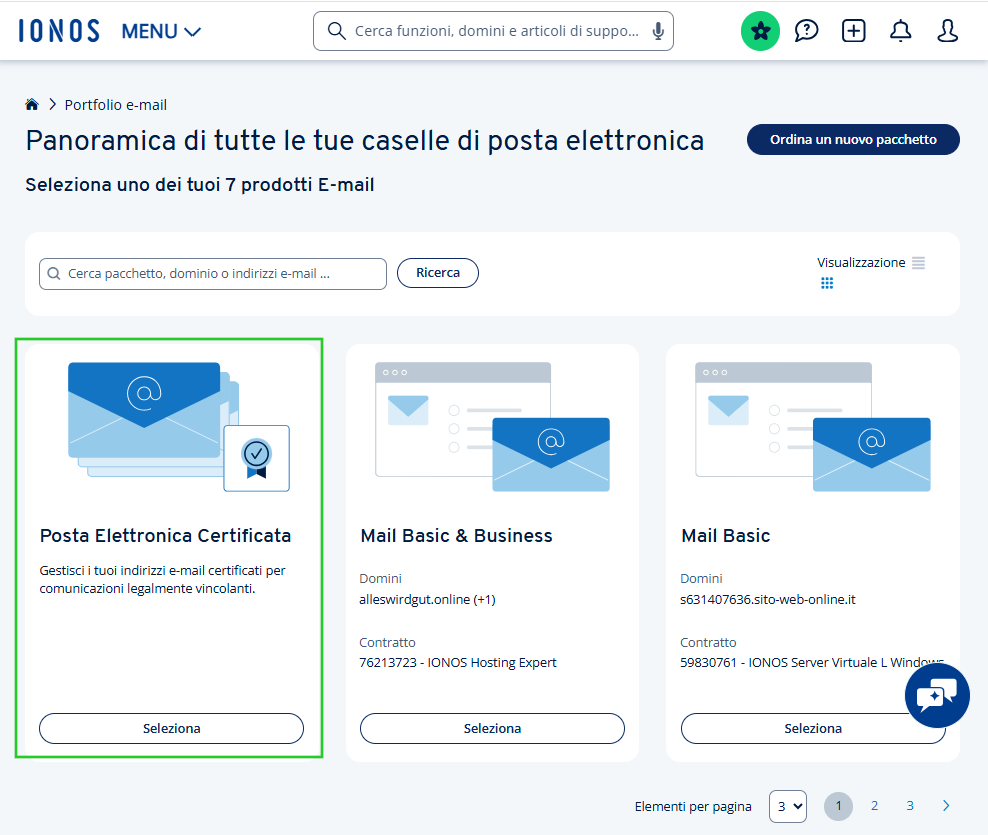Click the Posta Elettronica Certificata illustration
Image resolution: width=988 pixels, height=835 pixels.
(179, 427)
